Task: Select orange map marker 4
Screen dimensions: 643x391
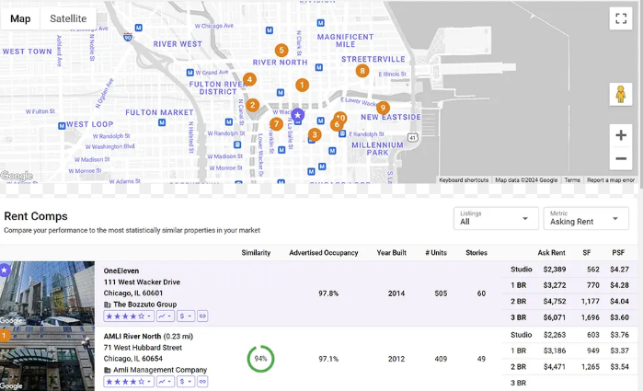Action: click(x=249, y=80)
